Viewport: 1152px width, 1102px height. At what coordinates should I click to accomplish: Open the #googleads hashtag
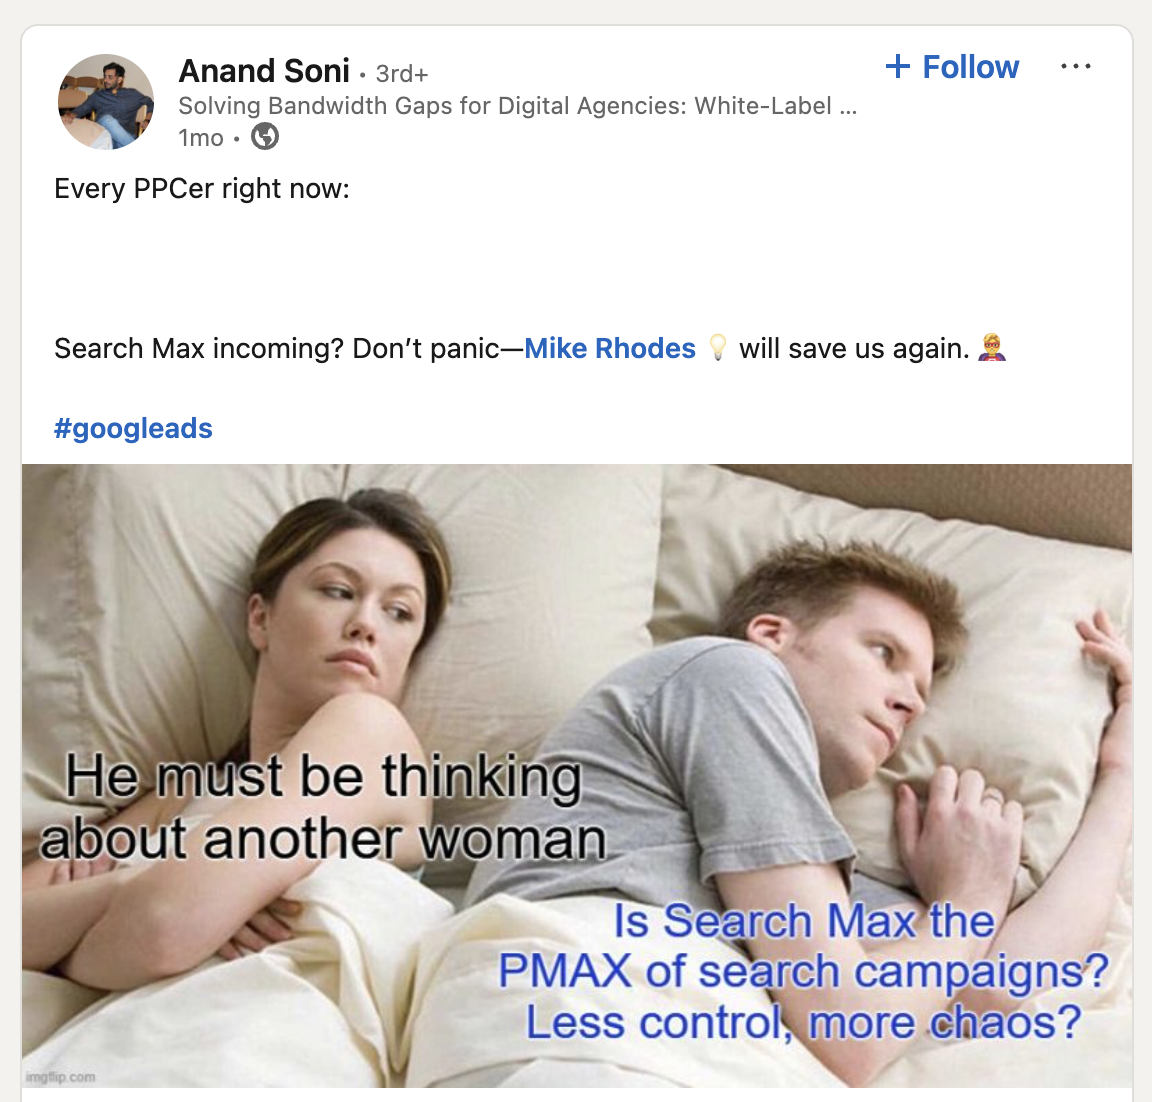133,428
